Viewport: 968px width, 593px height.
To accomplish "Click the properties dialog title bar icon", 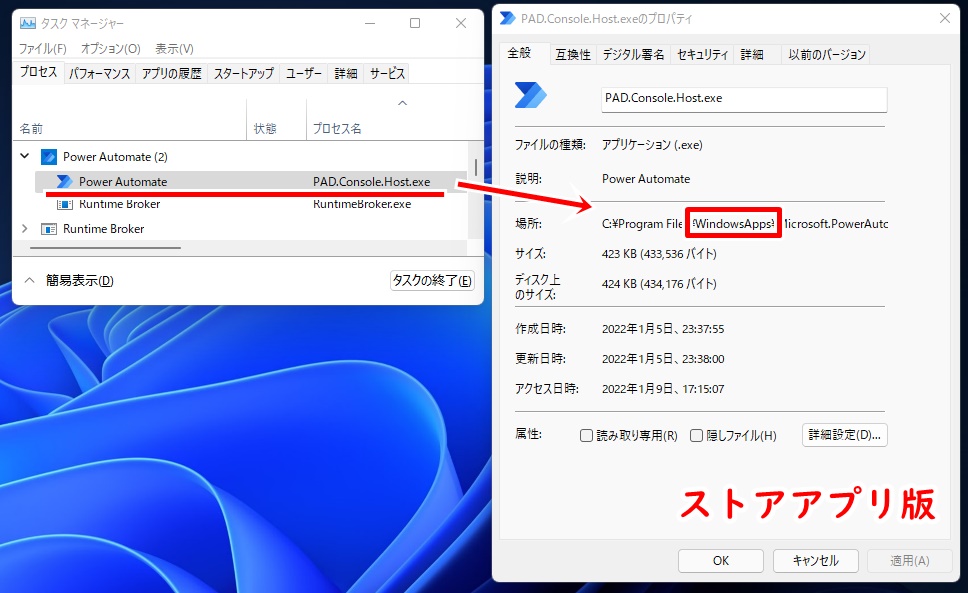I will (x=507, y=19).
